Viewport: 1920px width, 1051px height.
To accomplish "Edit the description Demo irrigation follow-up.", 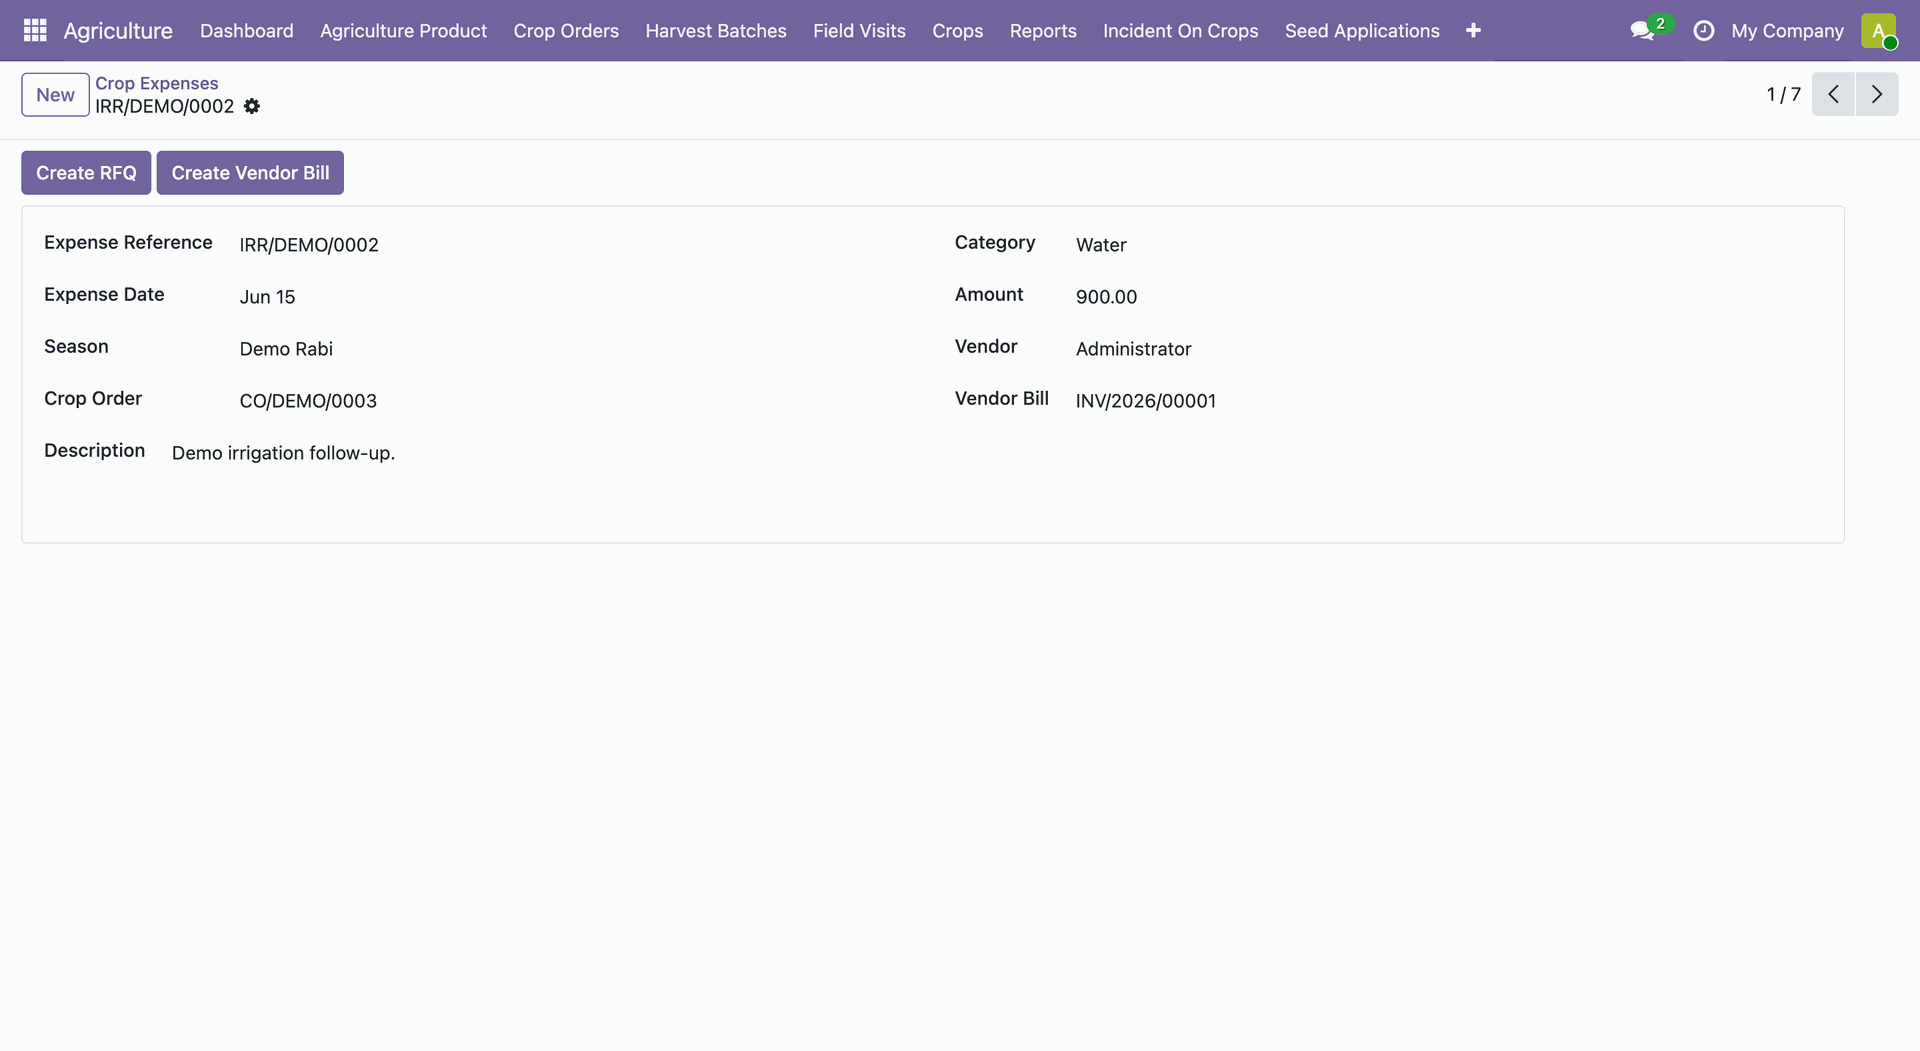I will coord(283,453).
